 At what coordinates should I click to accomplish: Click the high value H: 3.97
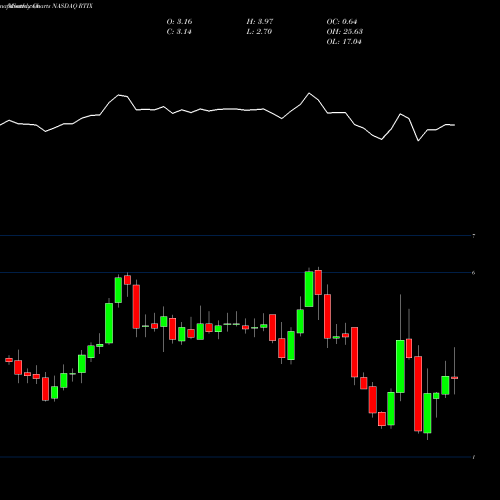tap(260, 22)
